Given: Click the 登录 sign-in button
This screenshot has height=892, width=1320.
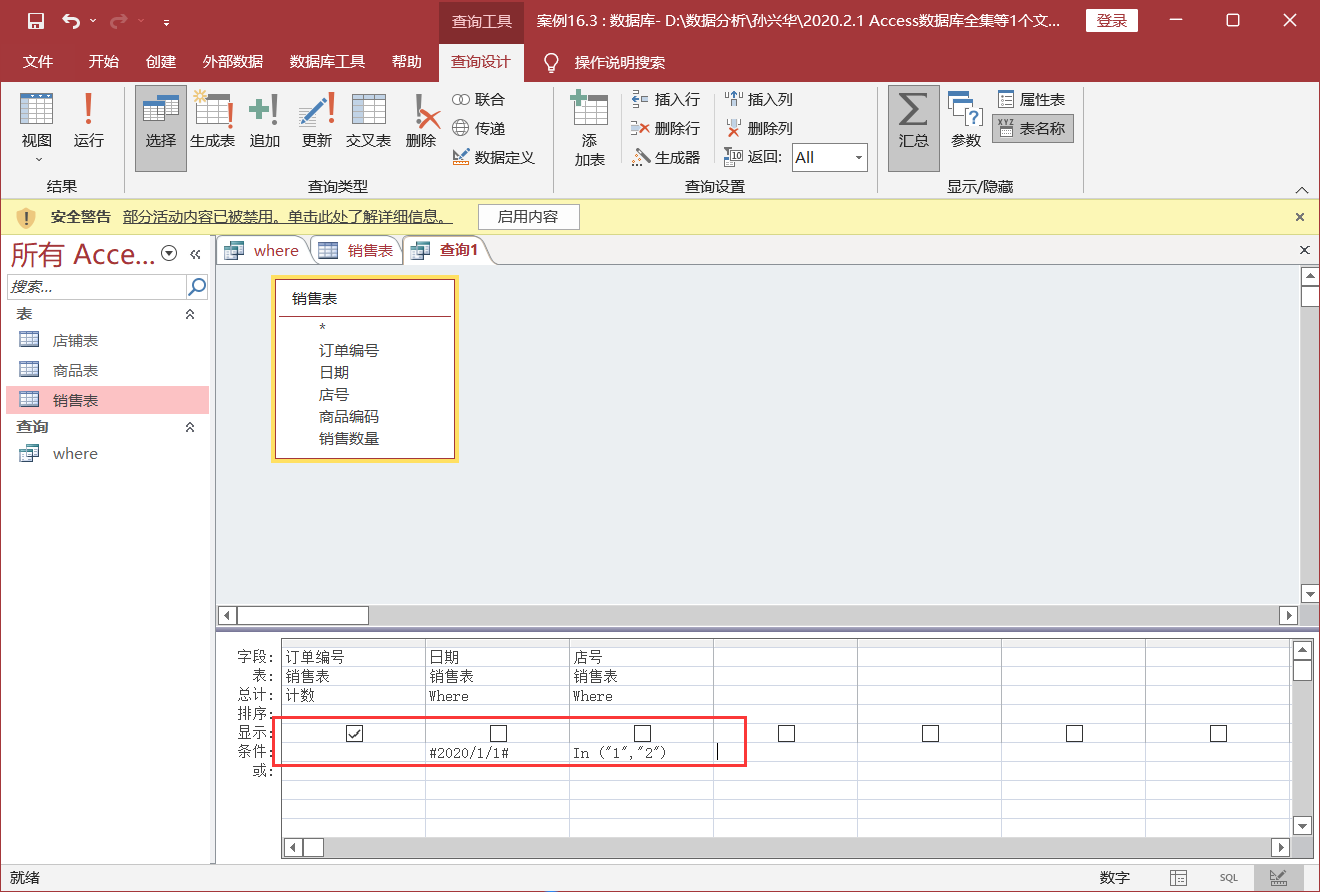Looking at the screenshot, I should coord(1111,21).
